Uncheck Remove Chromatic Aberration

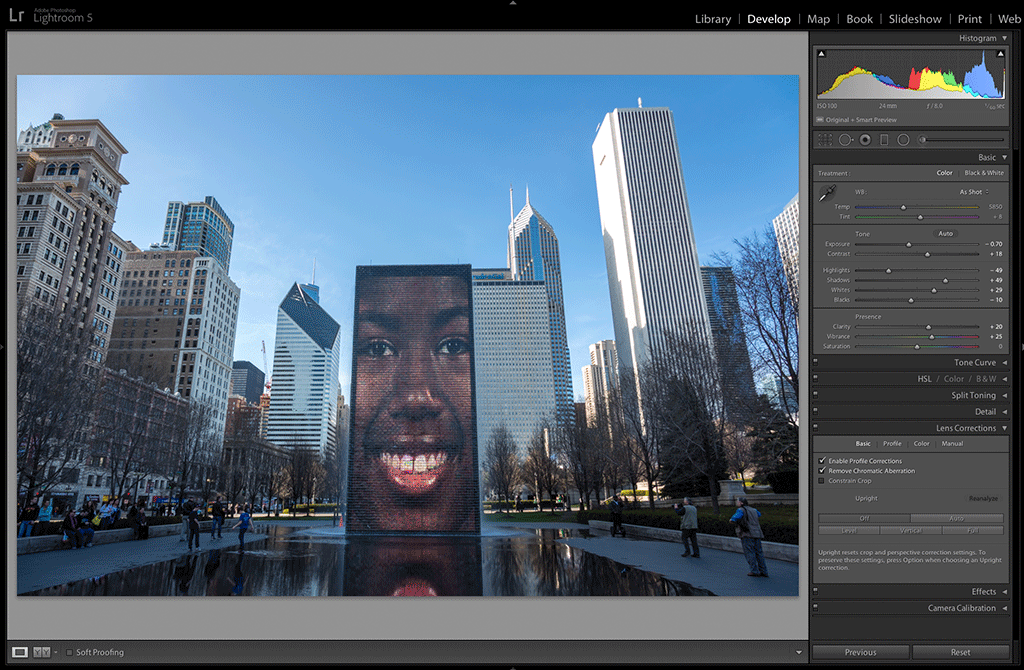pos(822,470)
